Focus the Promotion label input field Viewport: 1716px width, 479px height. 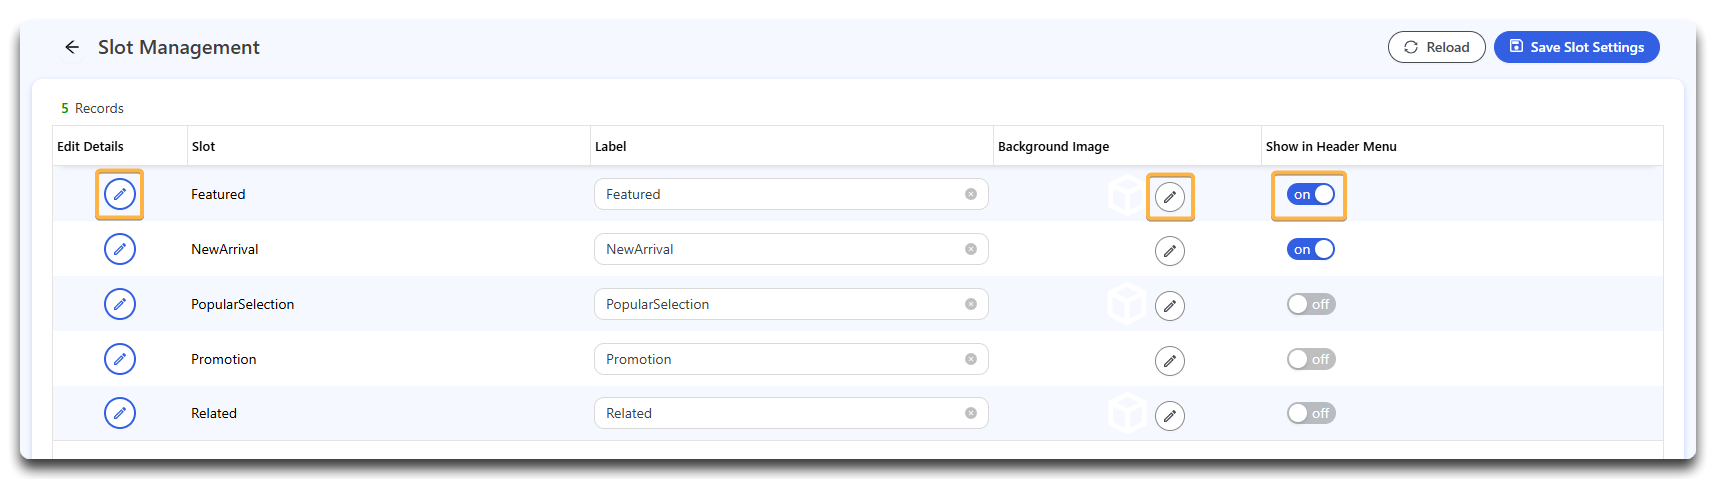click(781, 359)
